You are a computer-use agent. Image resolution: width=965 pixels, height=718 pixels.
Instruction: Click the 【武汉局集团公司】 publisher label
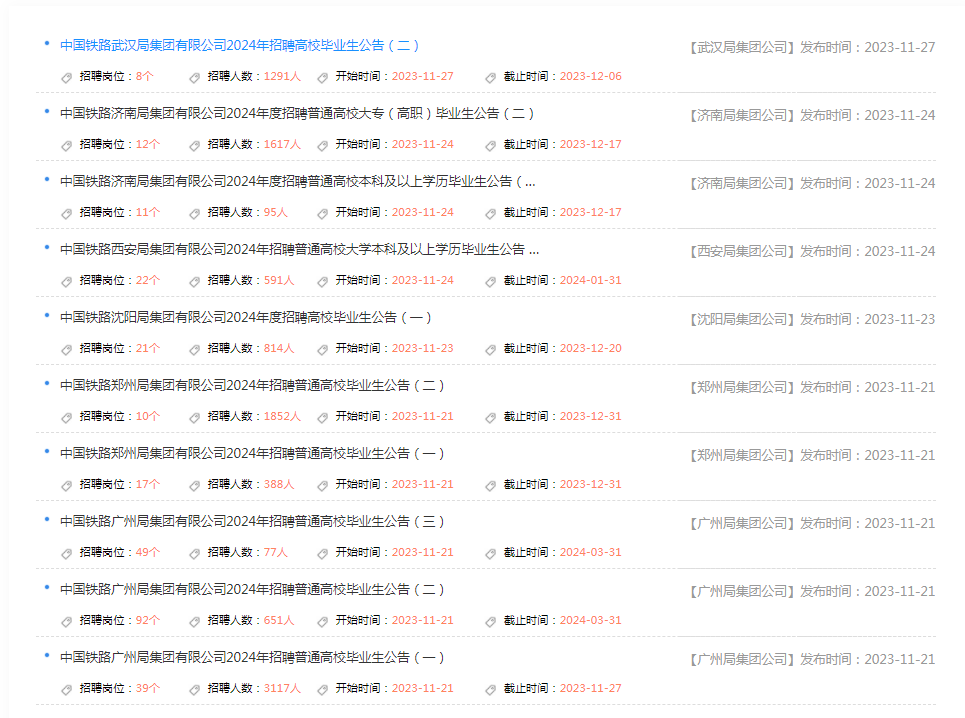[x=743, y=47]
